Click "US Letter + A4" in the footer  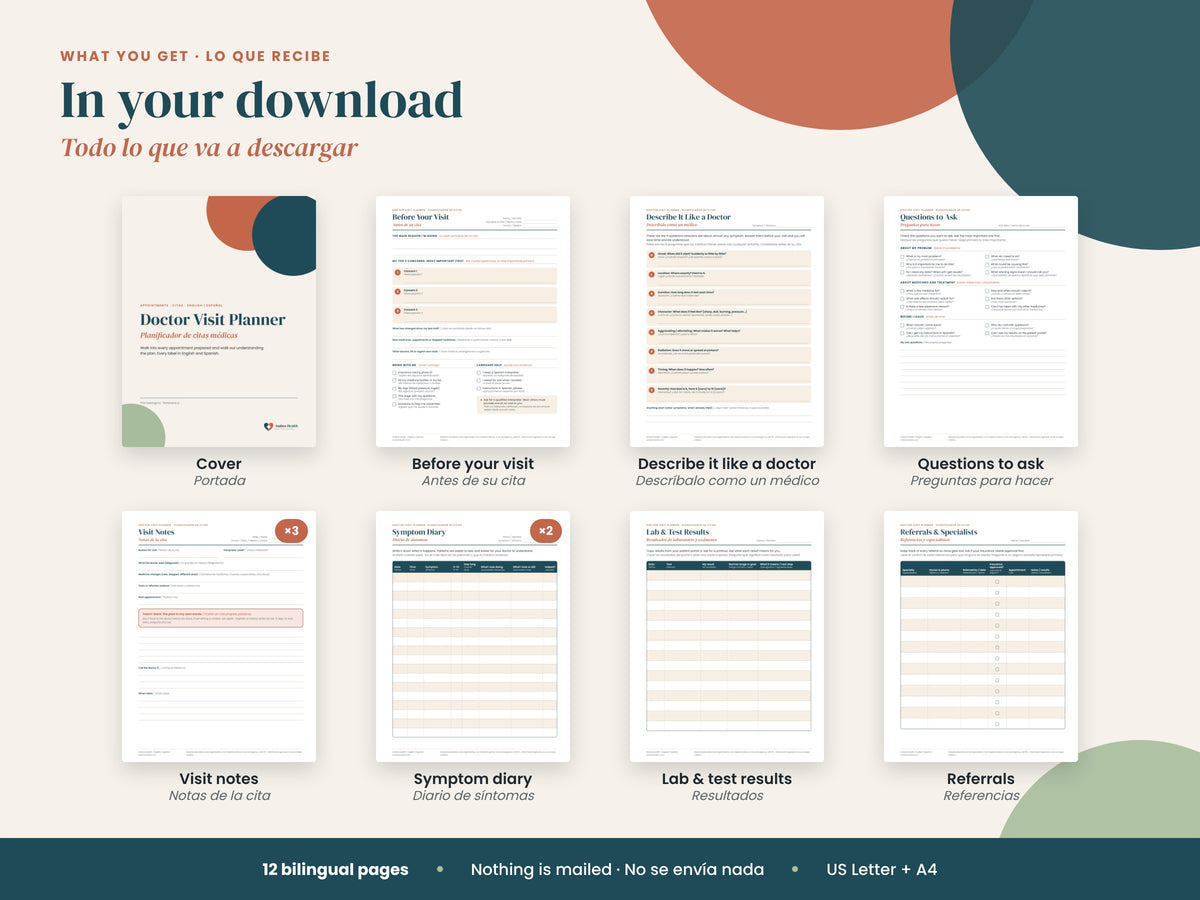click(x=882, y=870)
